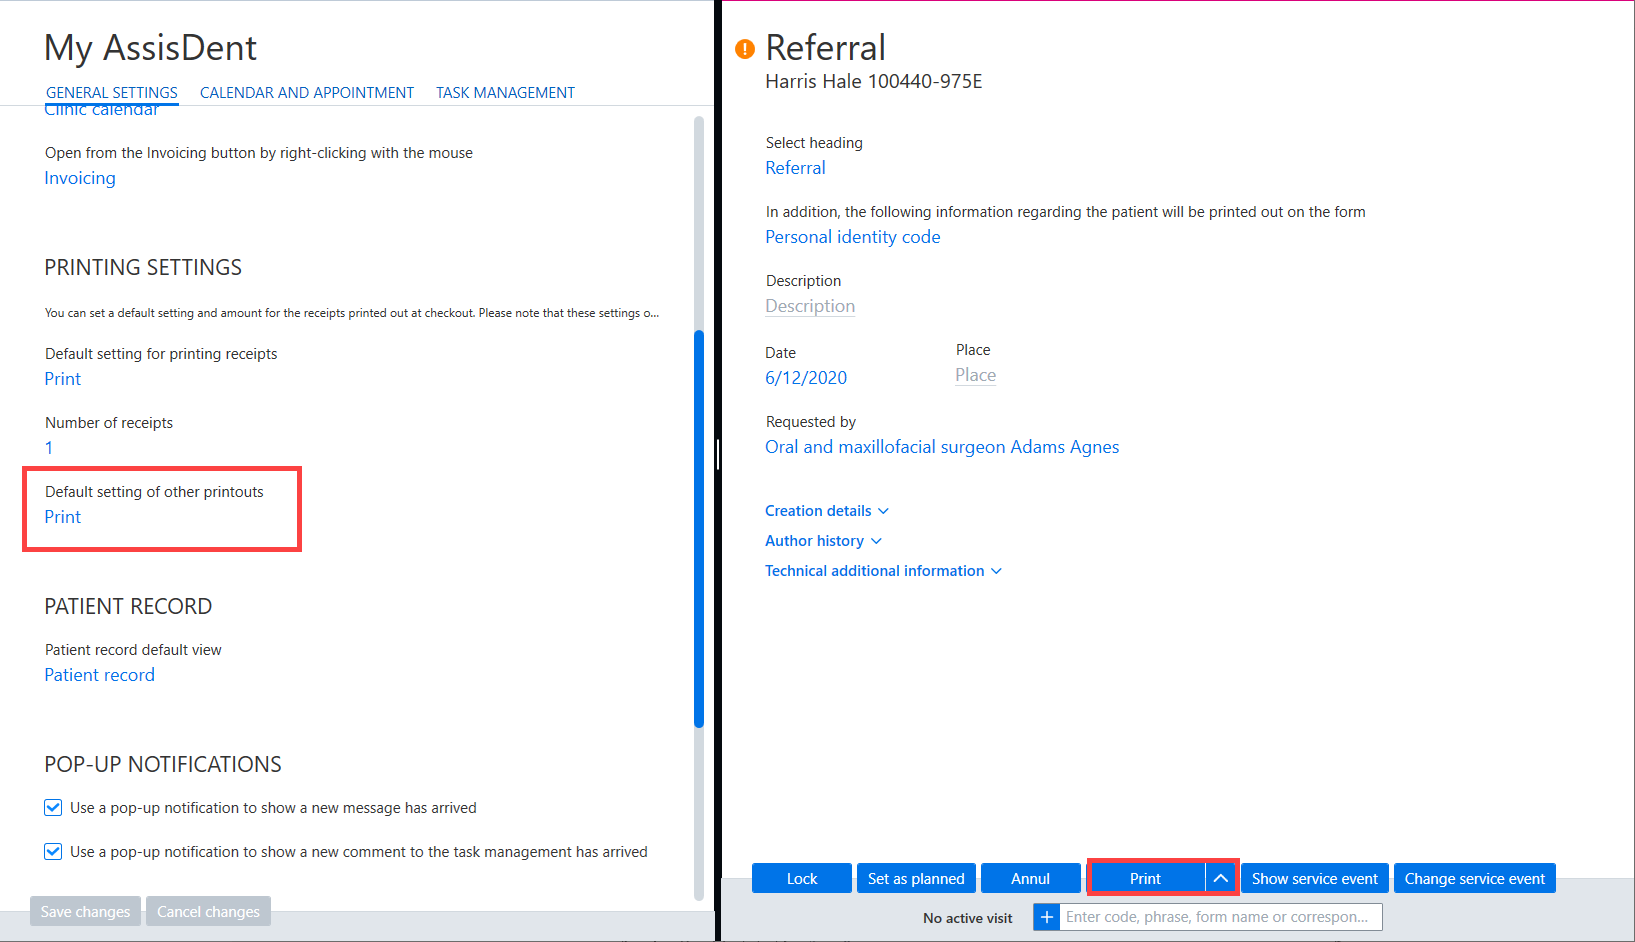This screenshot has width=1635, height=942.
Task: Expand Author history
Action: (x=823, y=541)
